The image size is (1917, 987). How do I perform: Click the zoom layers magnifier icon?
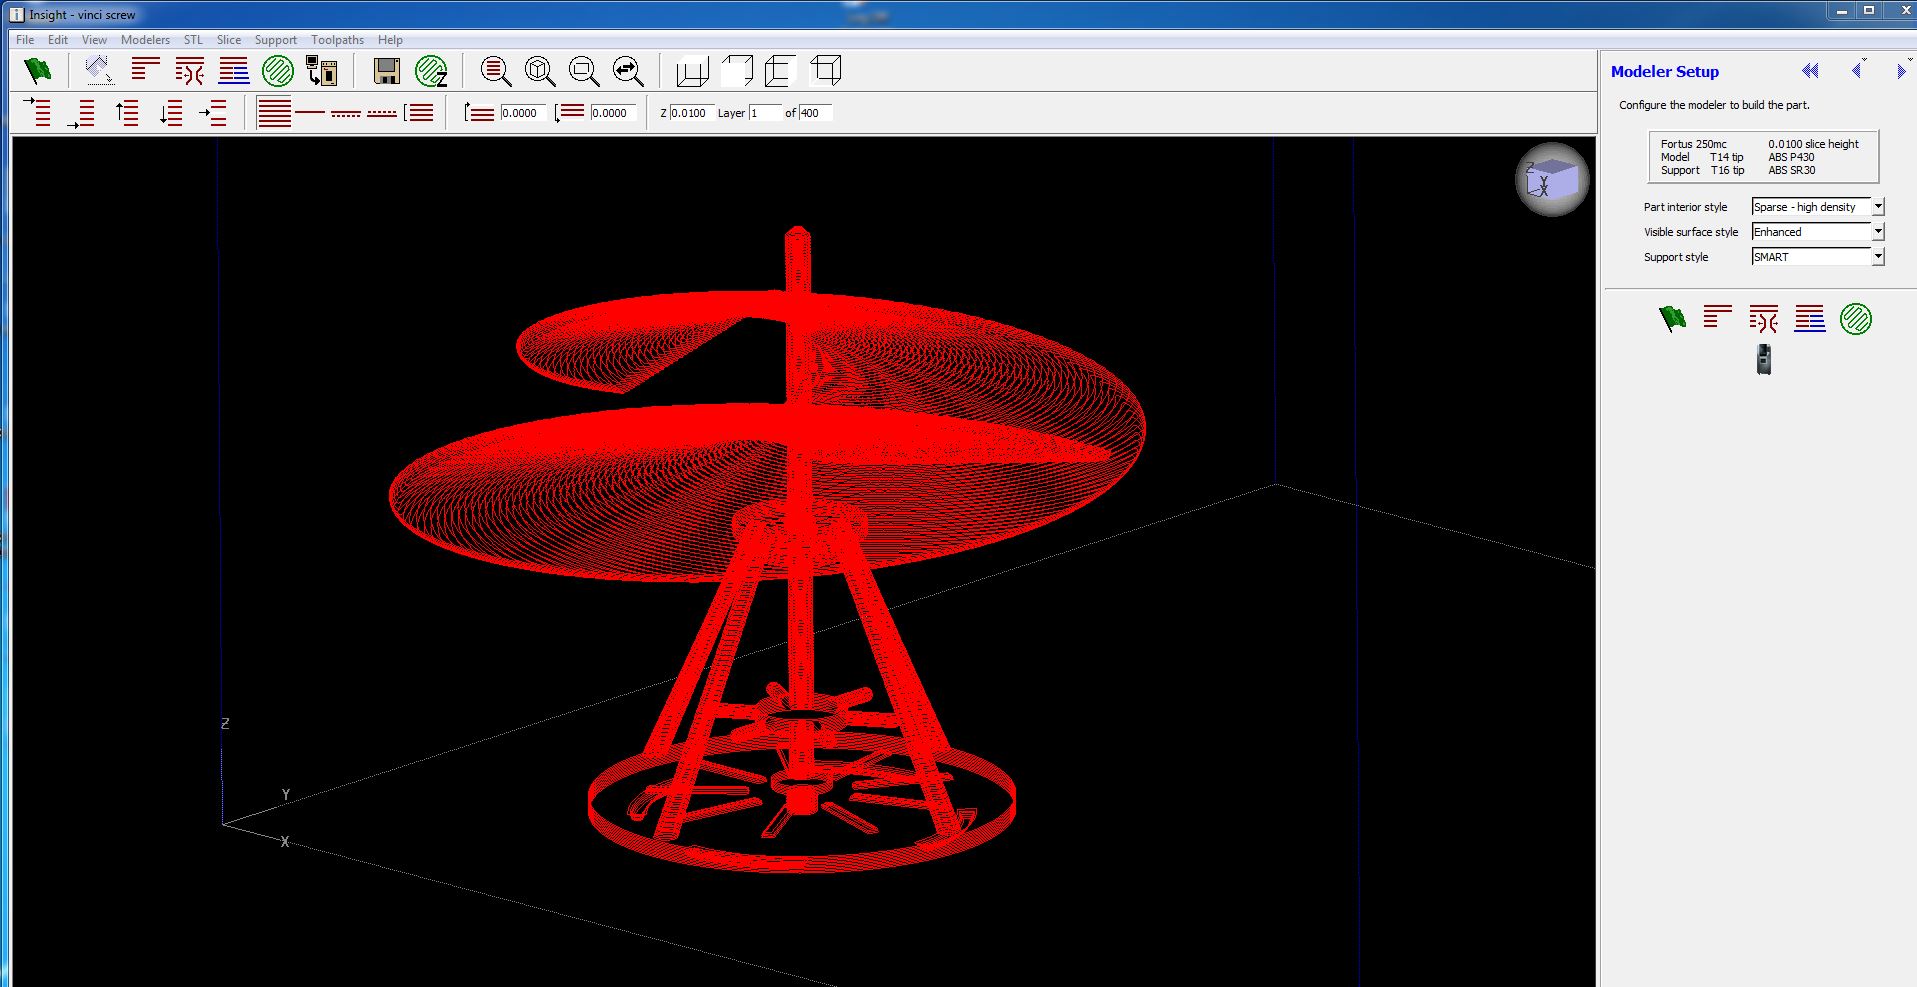tap(496, 71)
